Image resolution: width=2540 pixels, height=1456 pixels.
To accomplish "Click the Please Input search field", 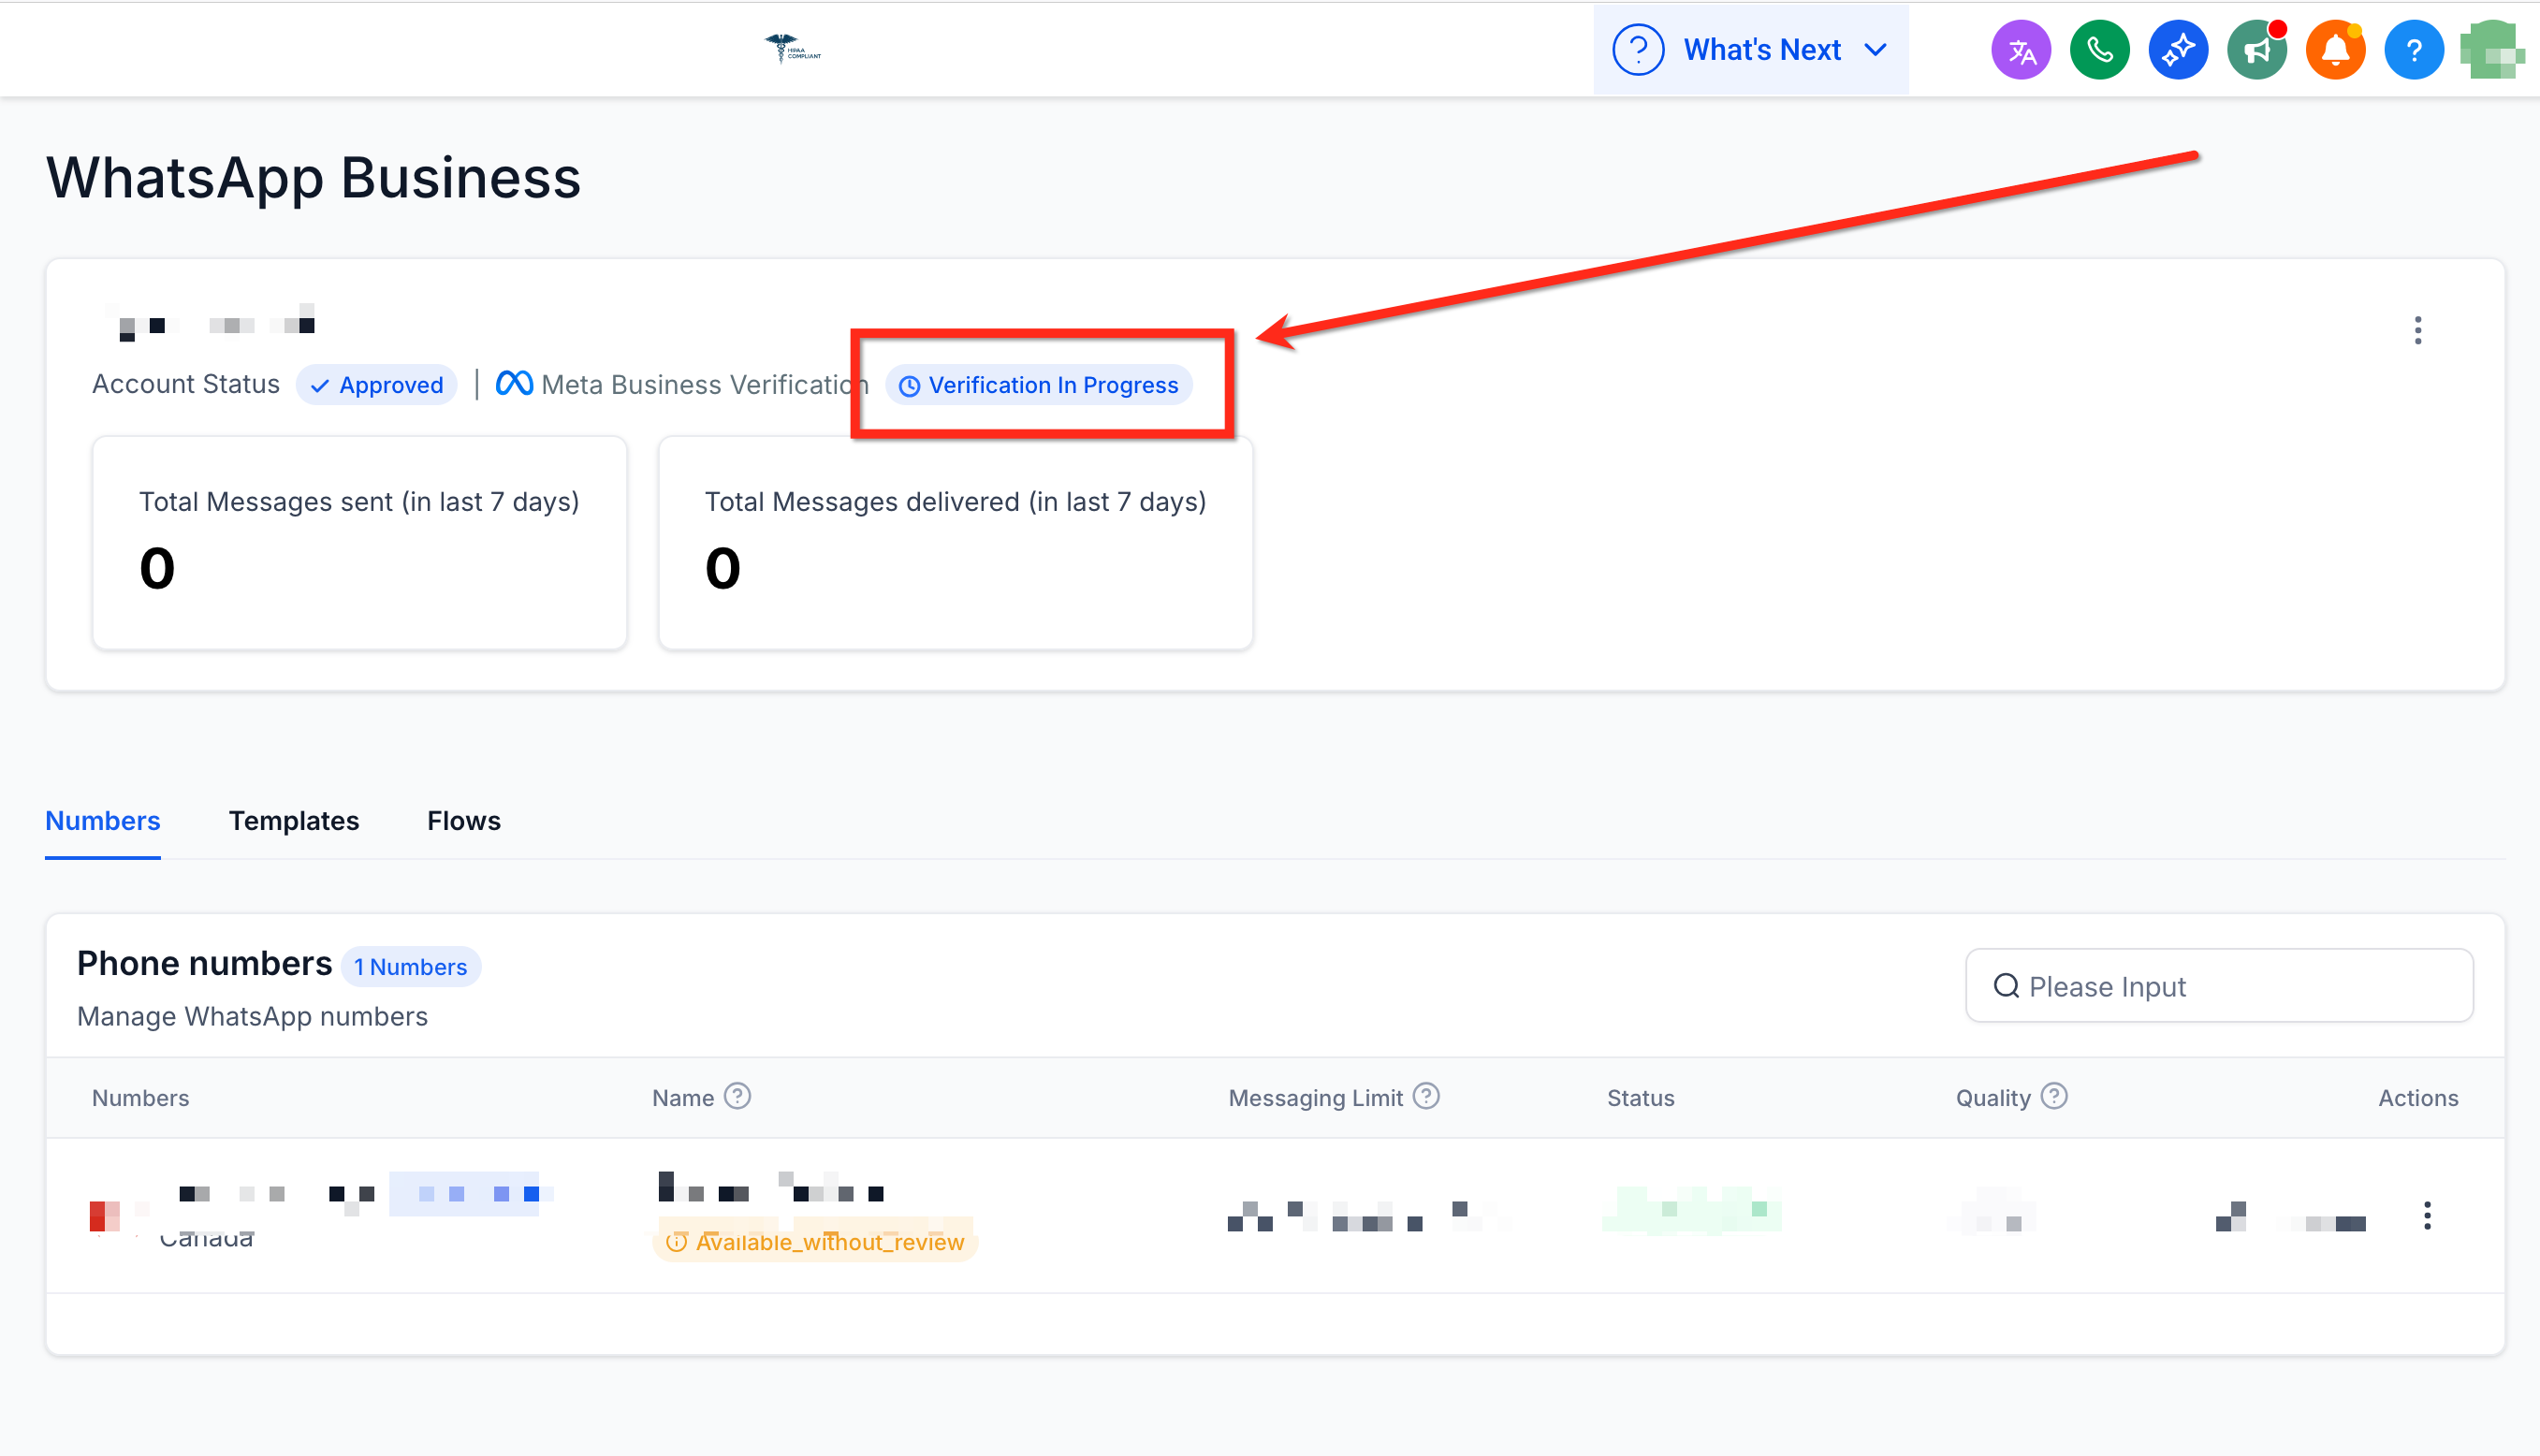I will coord(2219,986).
